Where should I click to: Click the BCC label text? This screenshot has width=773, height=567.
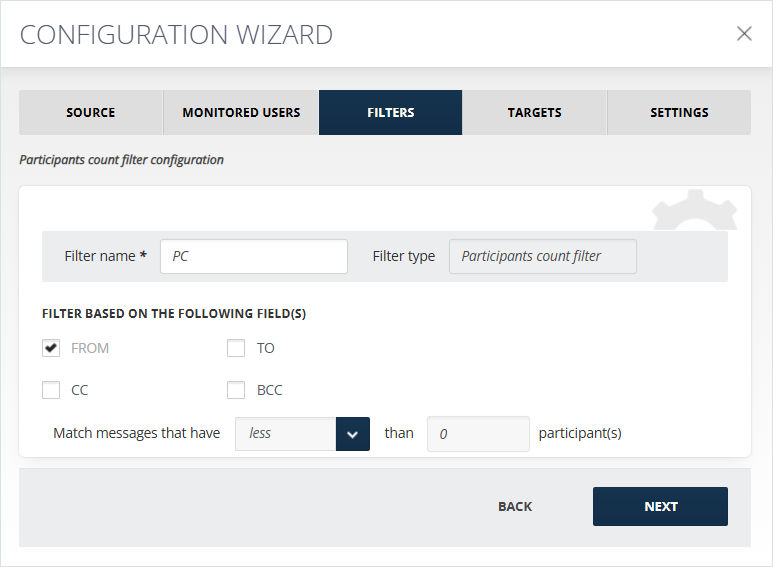[x=269, y=390]
